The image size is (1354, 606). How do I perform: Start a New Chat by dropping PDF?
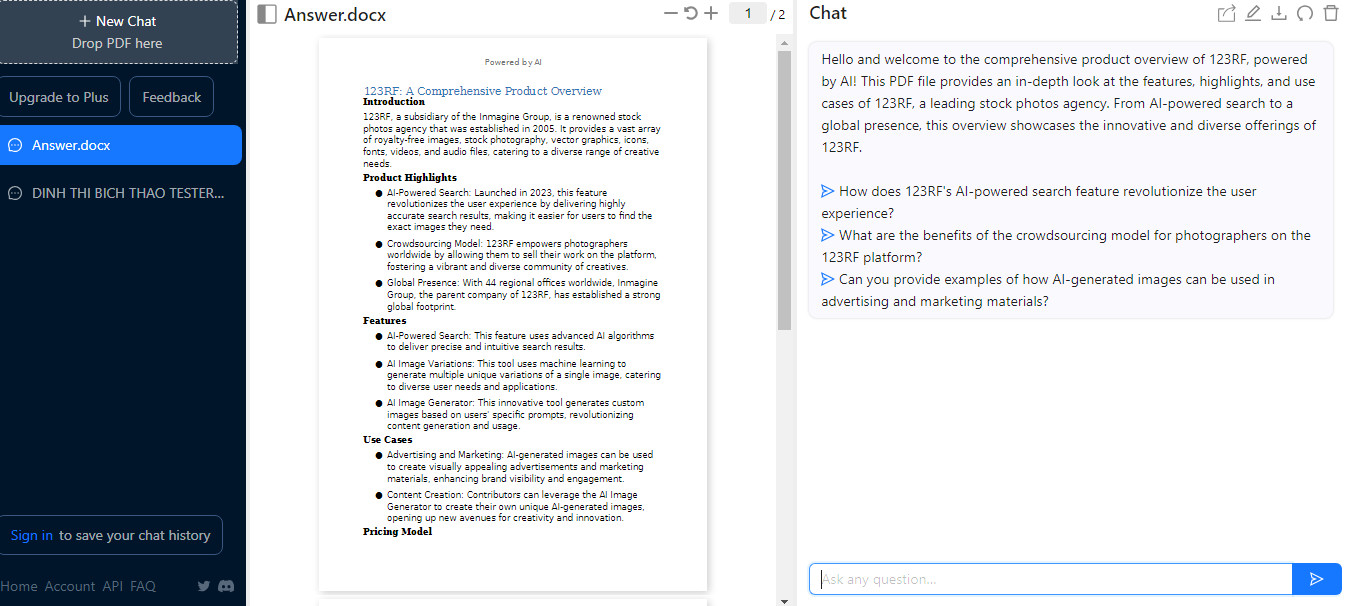click(x=118, y=32)
